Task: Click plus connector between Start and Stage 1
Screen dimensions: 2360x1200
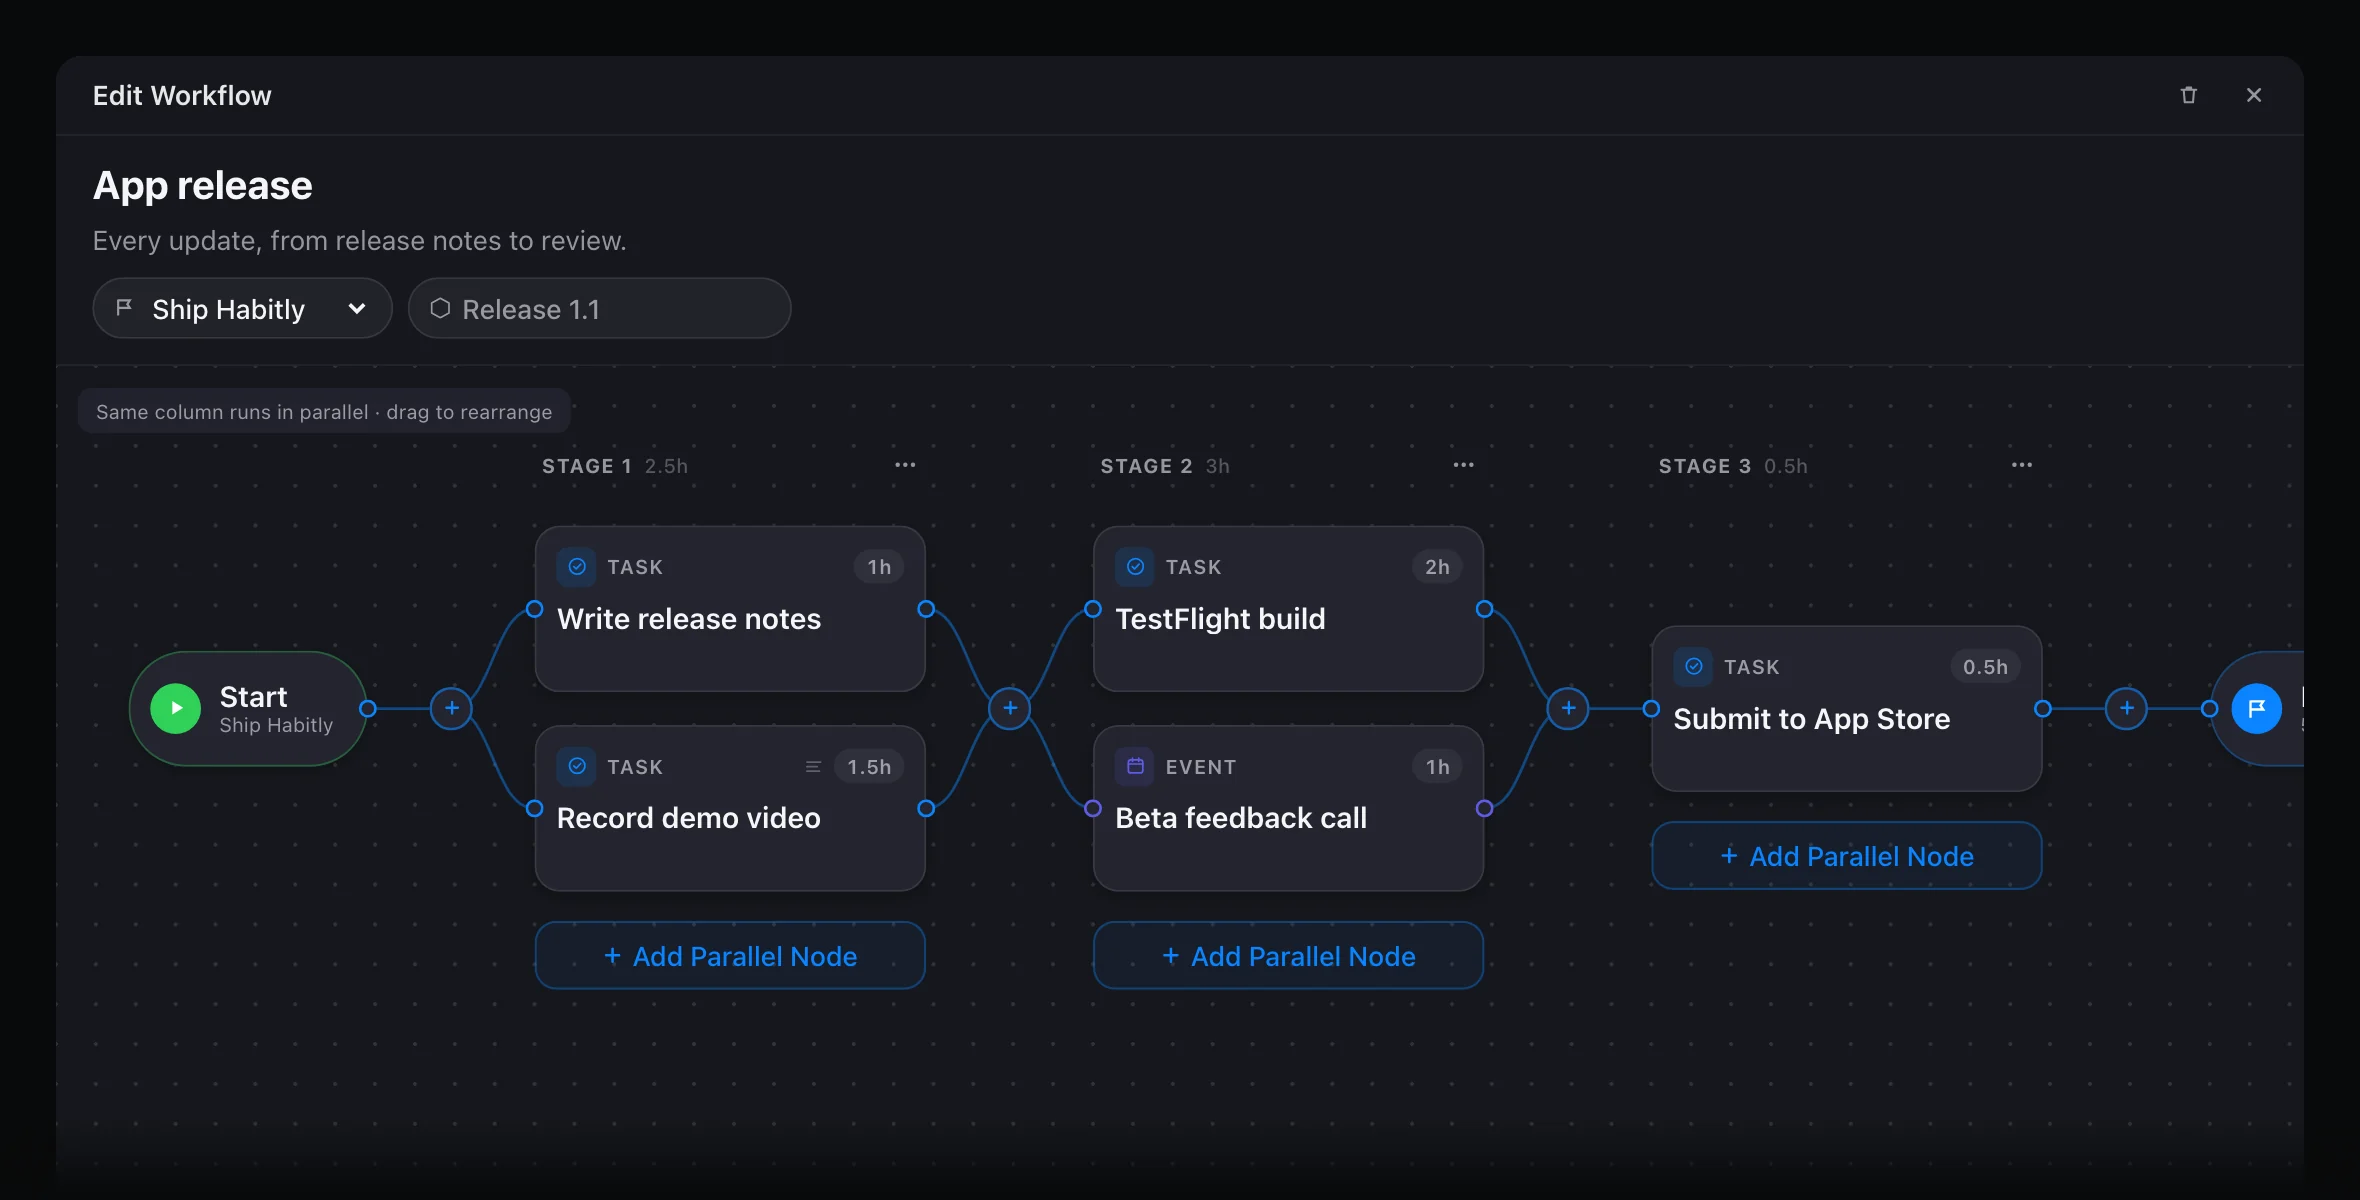Action: pos(452,708)
